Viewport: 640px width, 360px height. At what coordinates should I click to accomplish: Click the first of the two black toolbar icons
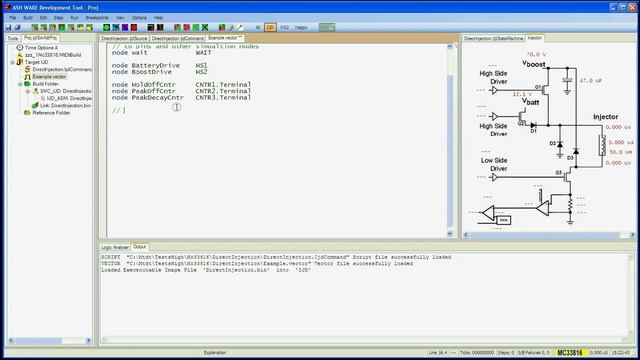[x=151, y=27]
